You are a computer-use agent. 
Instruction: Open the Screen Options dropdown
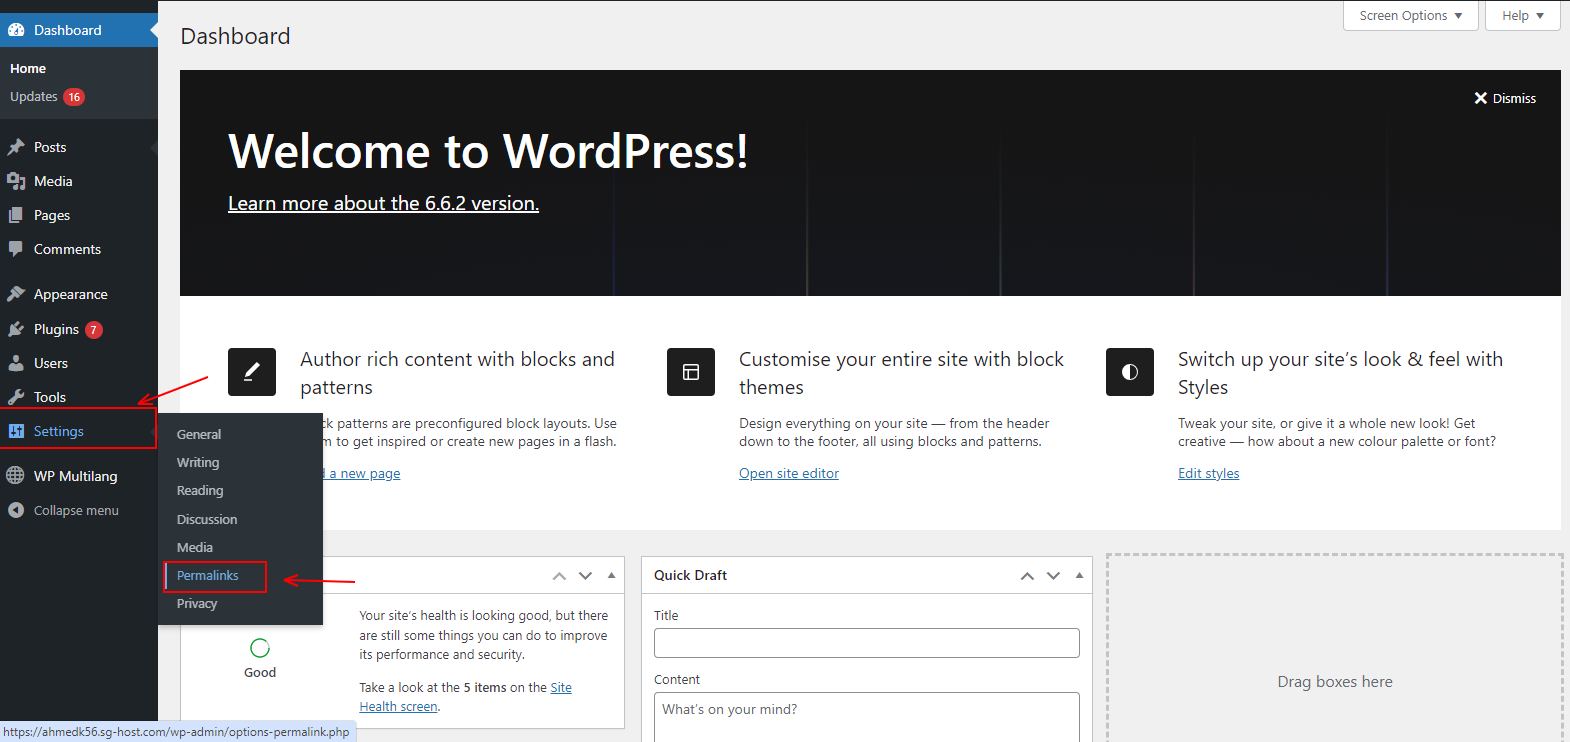(1411, 16)
